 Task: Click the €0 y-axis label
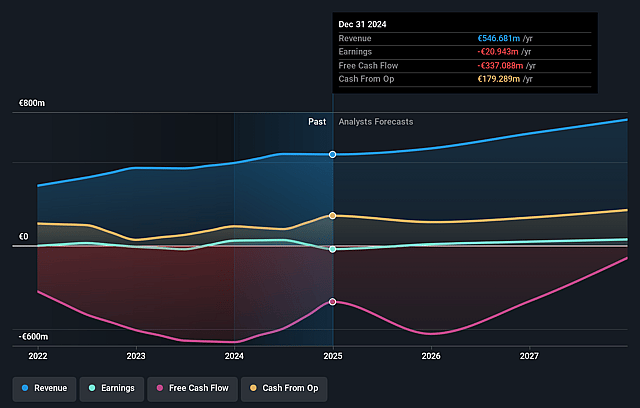point(24,237)
